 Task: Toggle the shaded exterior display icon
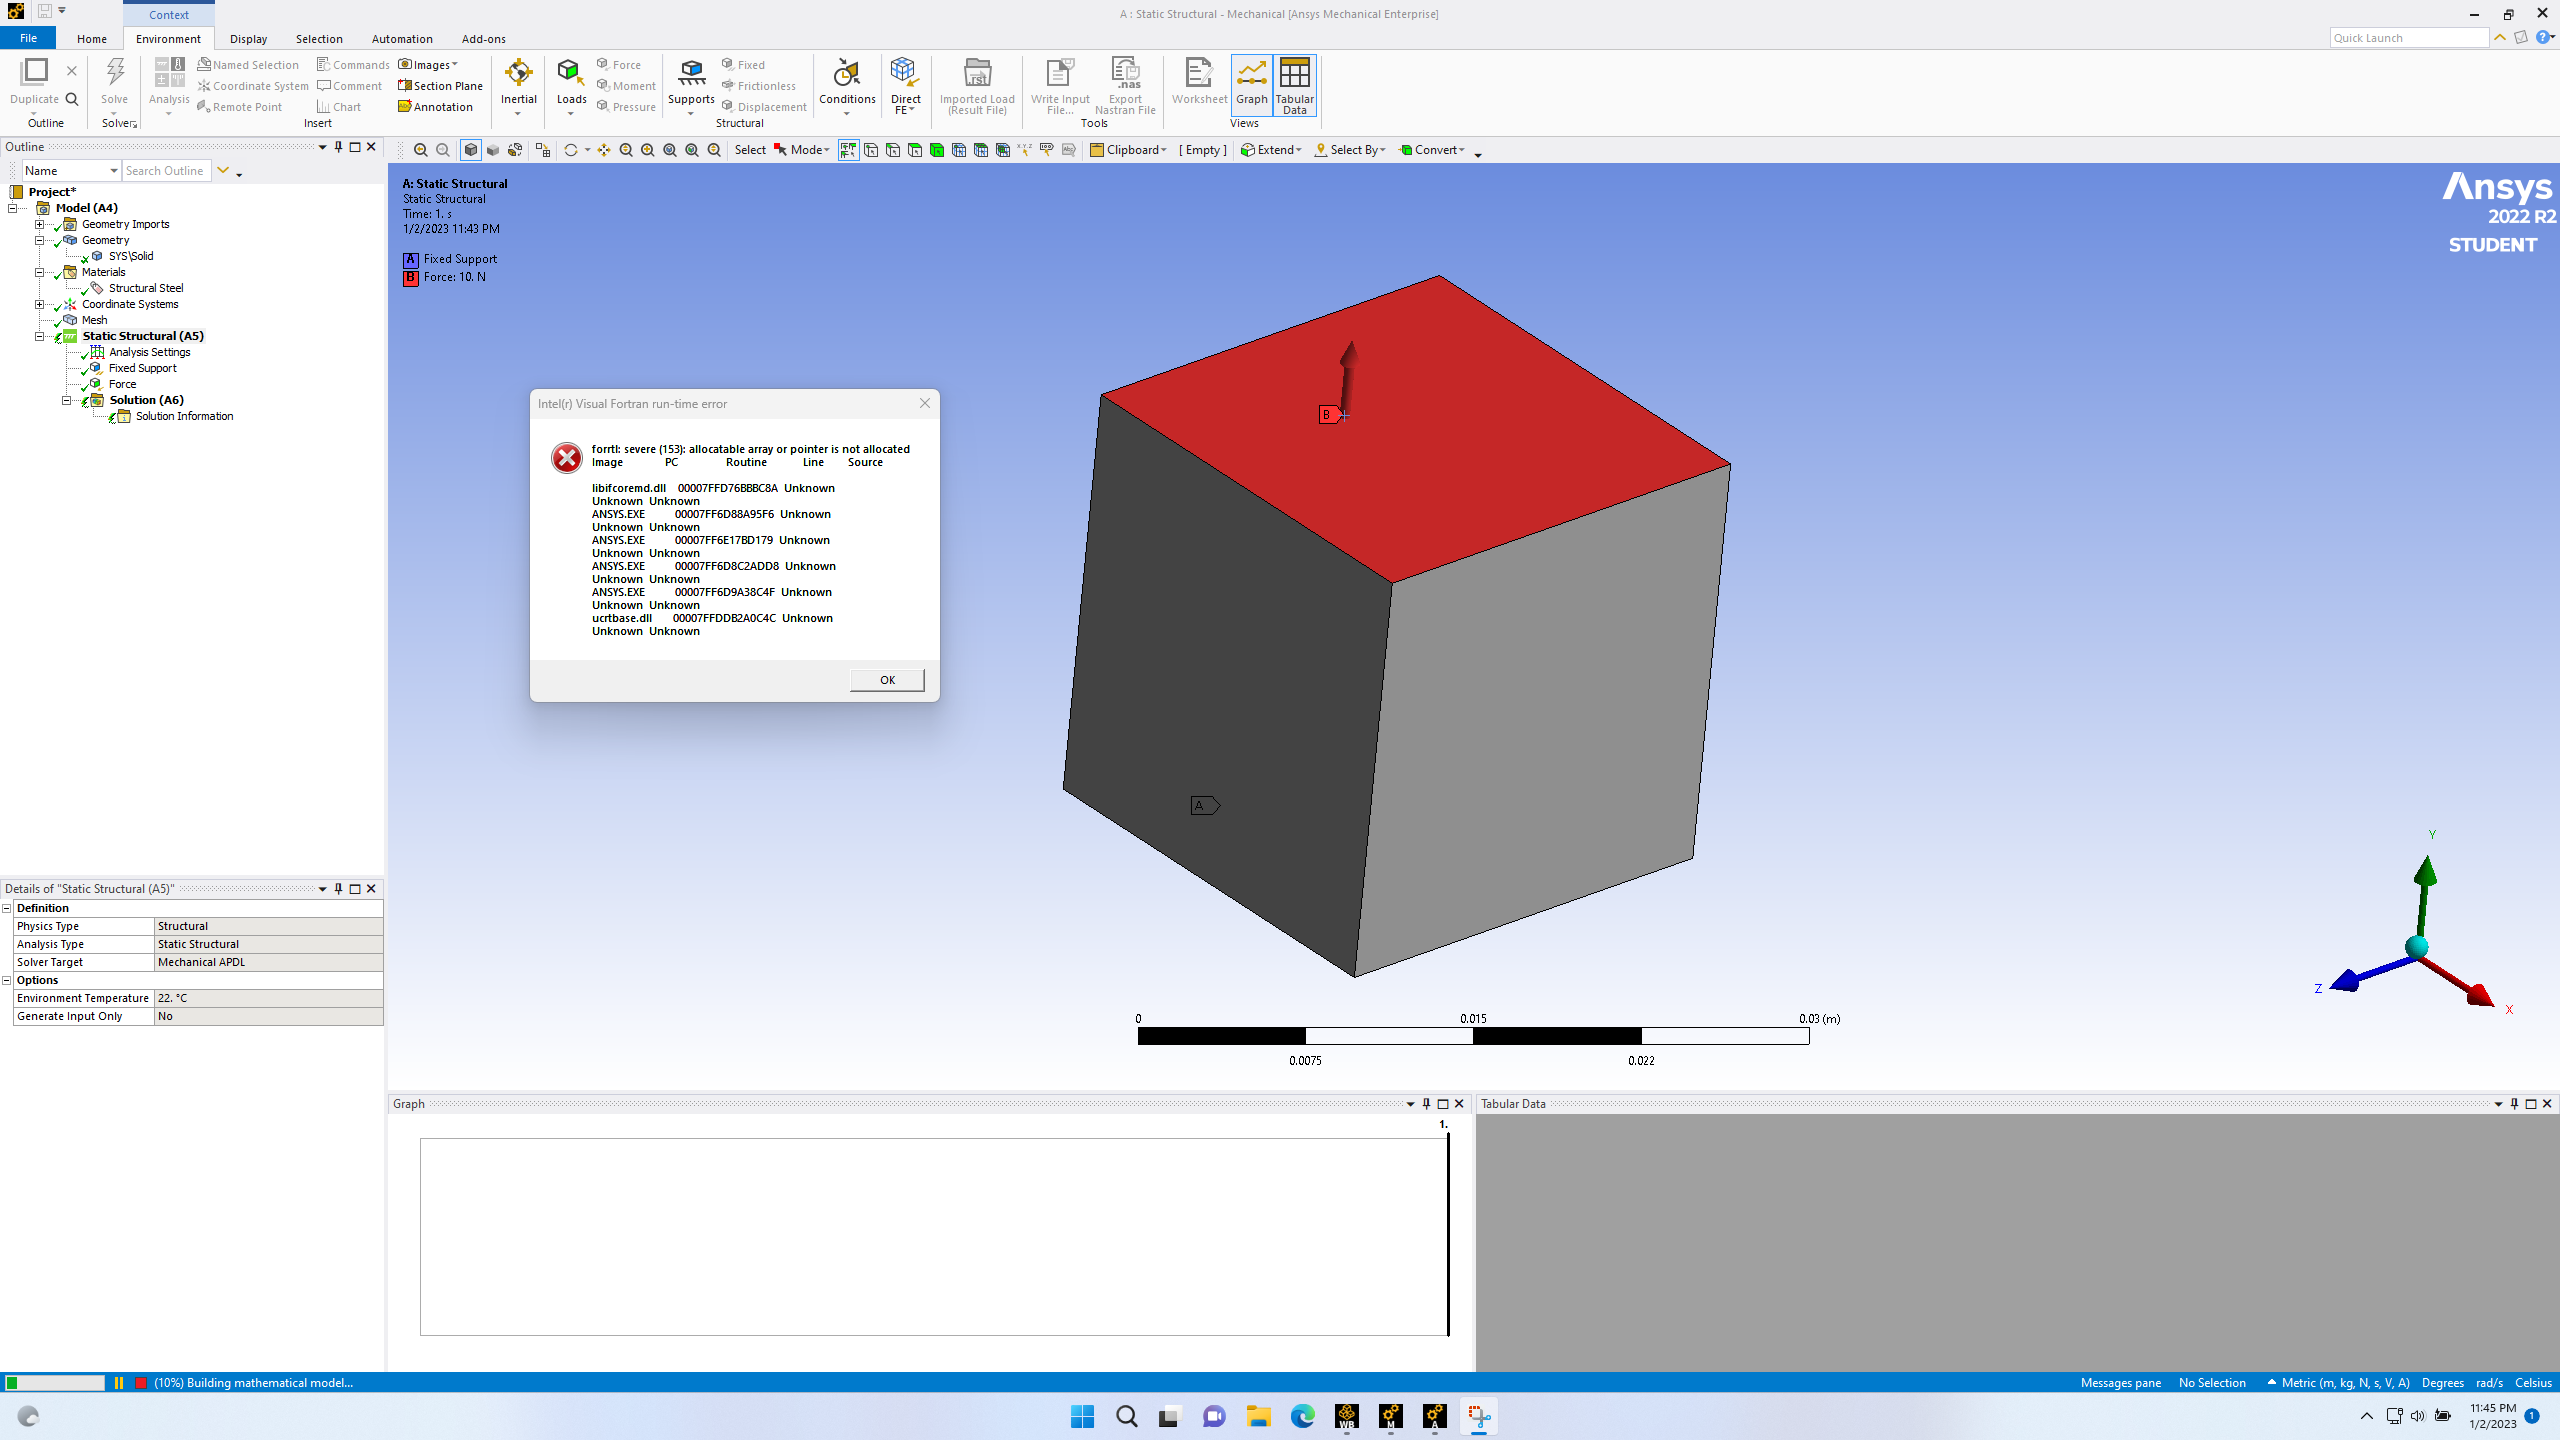click(493, 150)
